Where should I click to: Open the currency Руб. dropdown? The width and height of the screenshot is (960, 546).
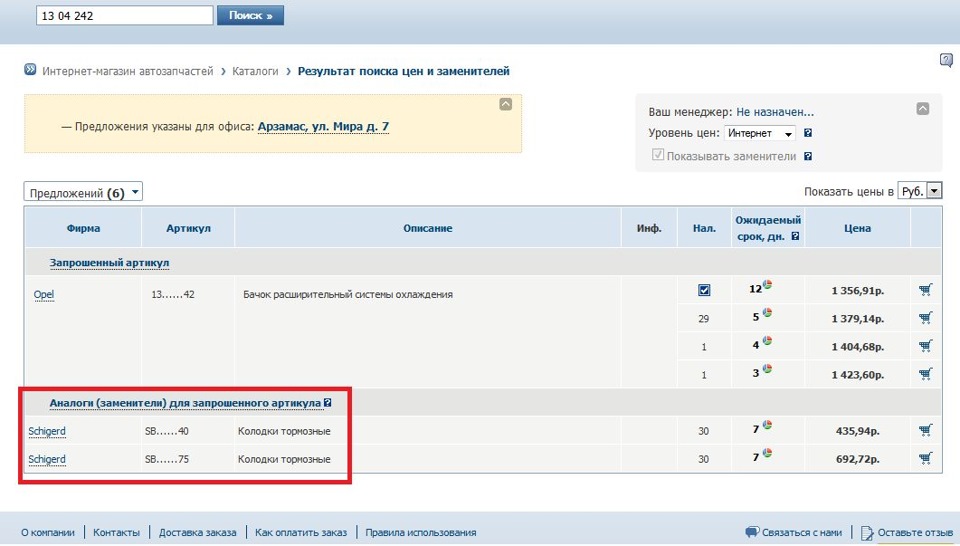point(920,191)
